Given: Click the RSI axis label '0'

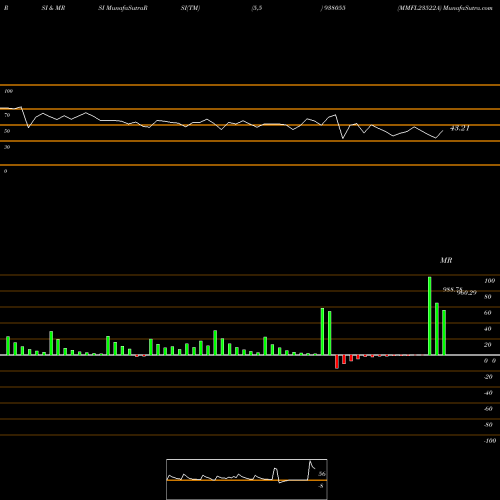Looking at the screenshot, I should [x=5, y=171].
